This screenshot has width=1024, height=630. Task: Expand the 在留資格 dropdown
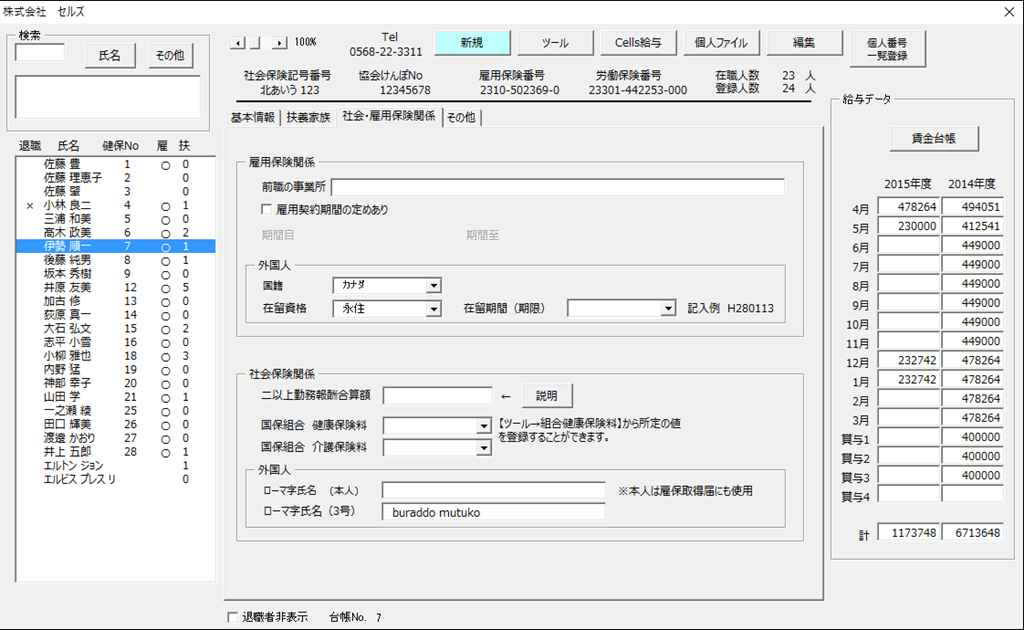coord(433,309)
